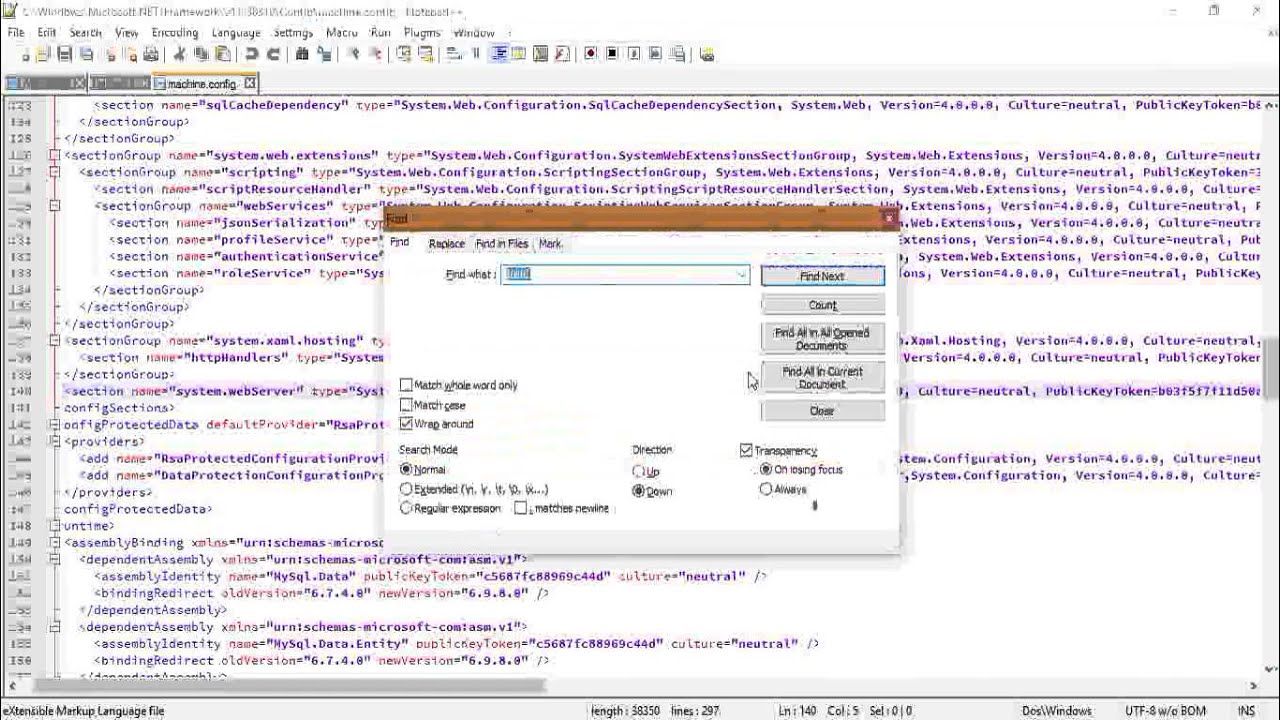The image size is (1280, 720).
Task: Open the Plugins menu
Action: 422,32
